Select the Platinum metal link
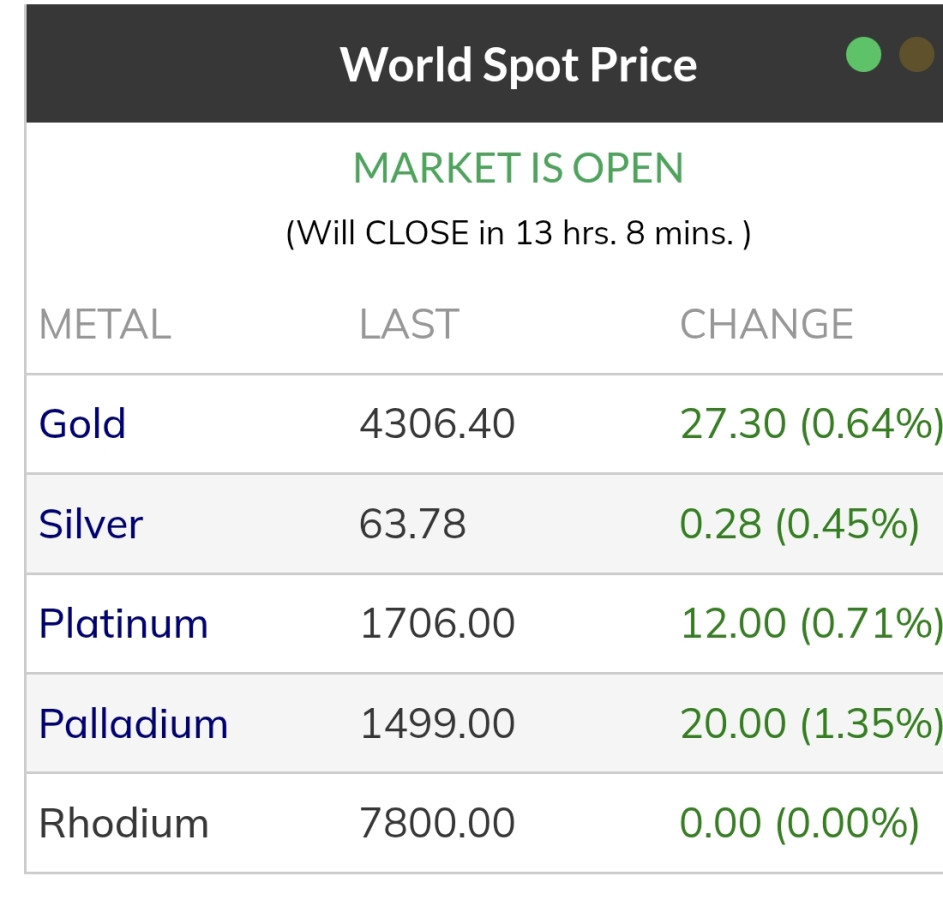Viewport: 943px width, 900px height. 123,624
